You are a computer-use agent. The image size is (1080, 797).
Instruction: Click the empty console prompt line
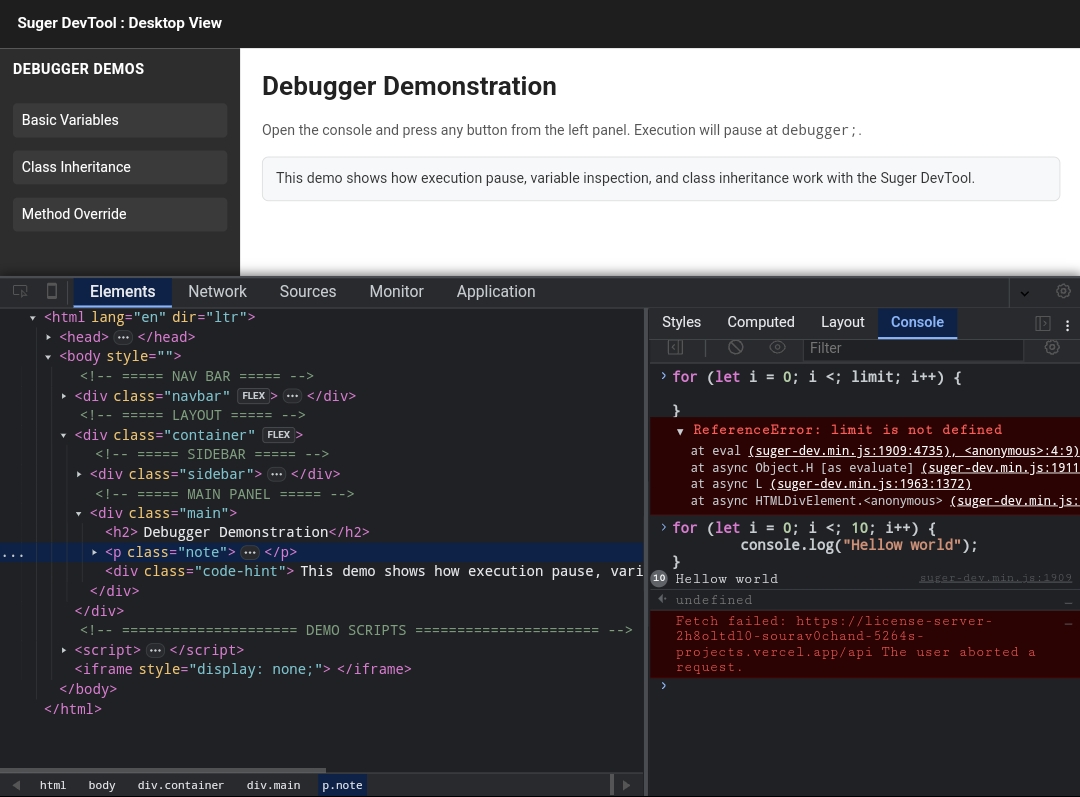coord(864,686)
